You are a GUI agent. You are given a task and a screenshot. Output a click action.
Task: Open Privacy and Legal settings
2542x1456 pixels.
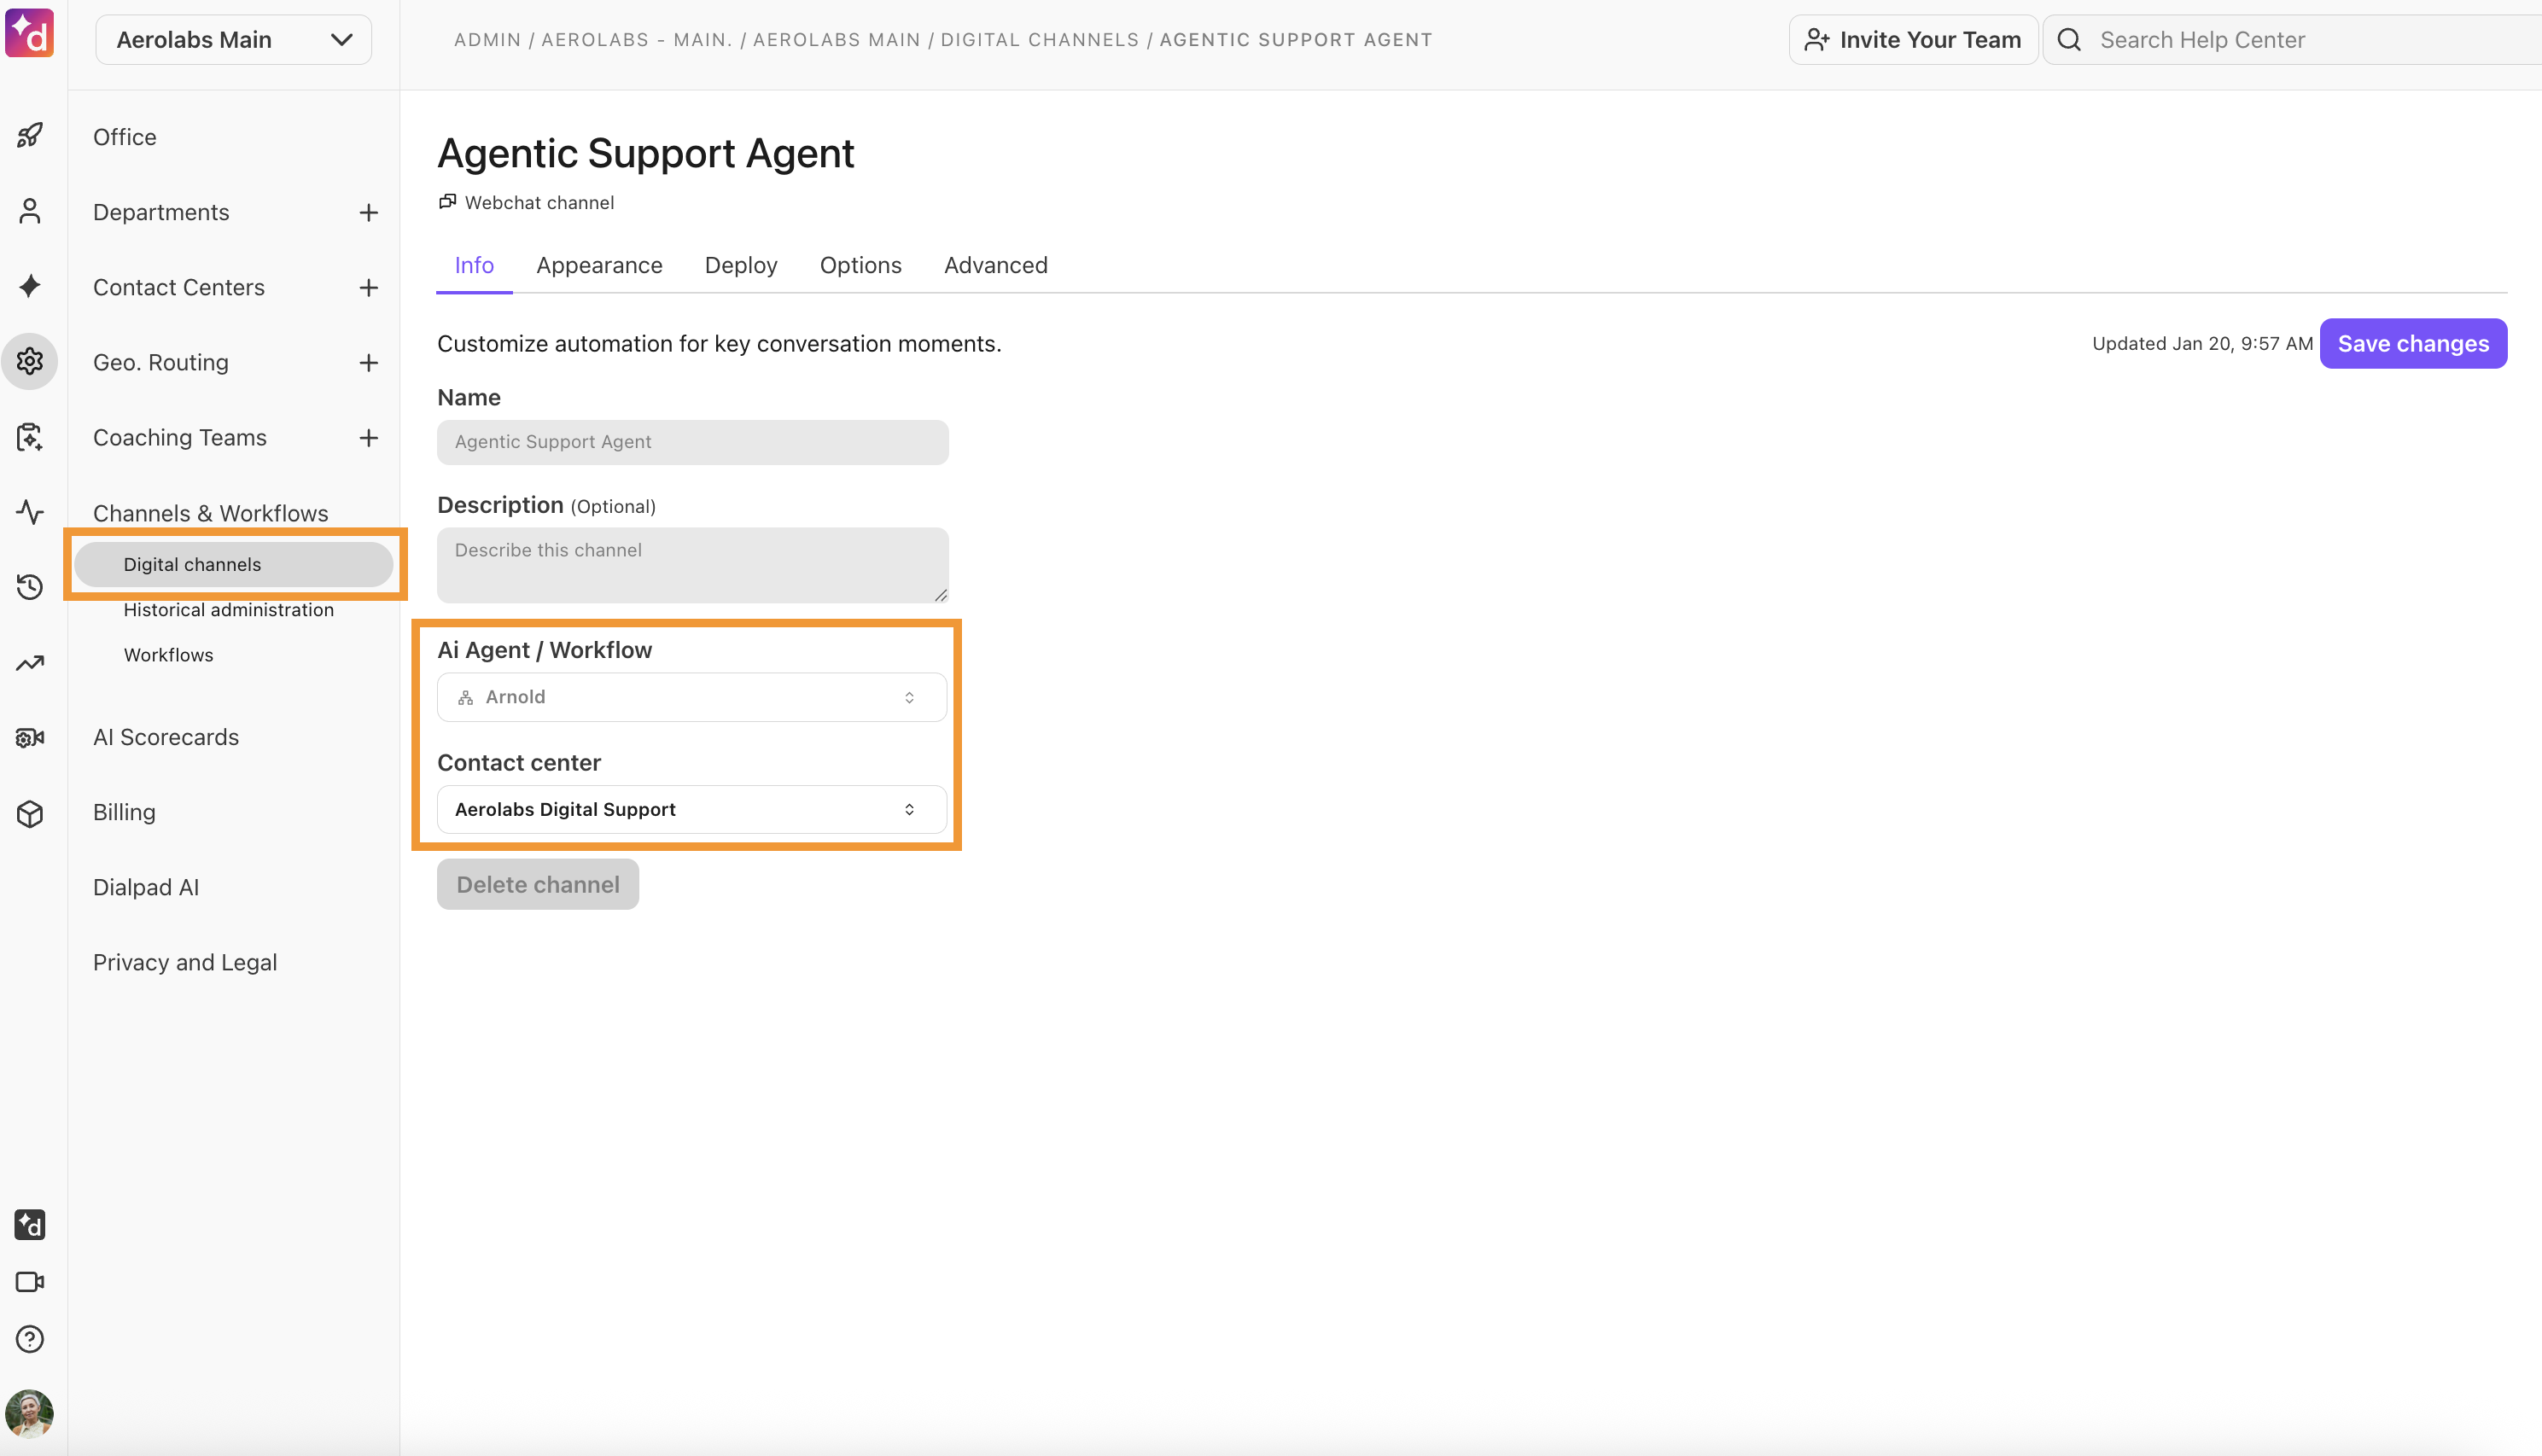click(x=185, y=962)
